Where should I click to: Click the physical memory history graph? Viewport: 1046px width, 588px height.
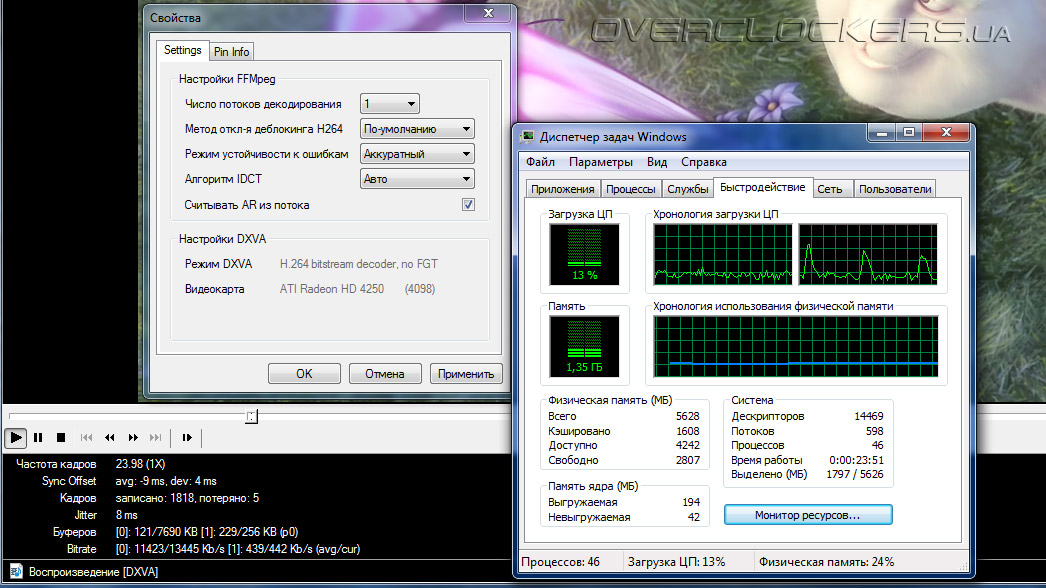796,346
